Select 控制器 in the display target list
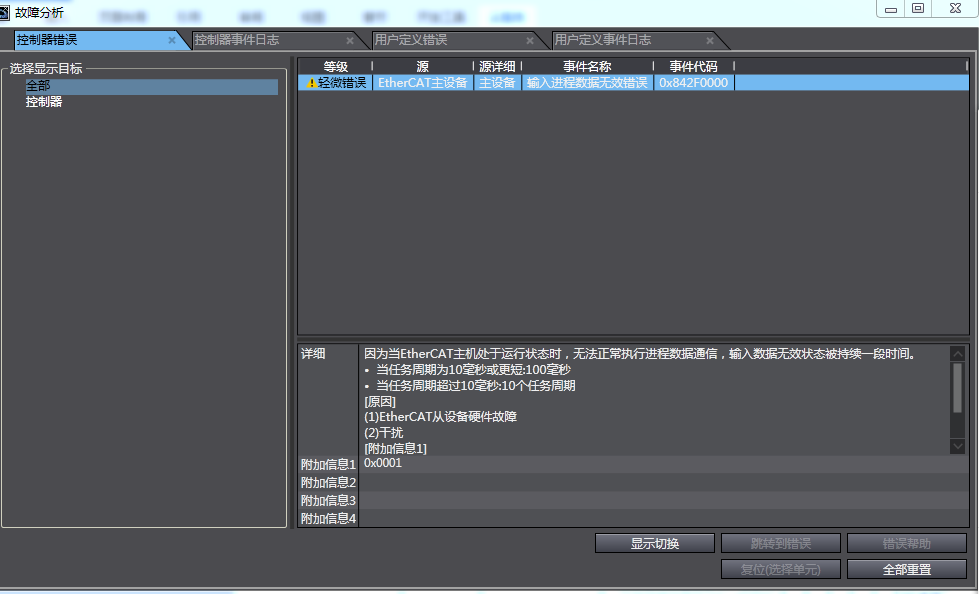Screen dimensions: 979x594 pyautogui.click(x=44, y=101)
